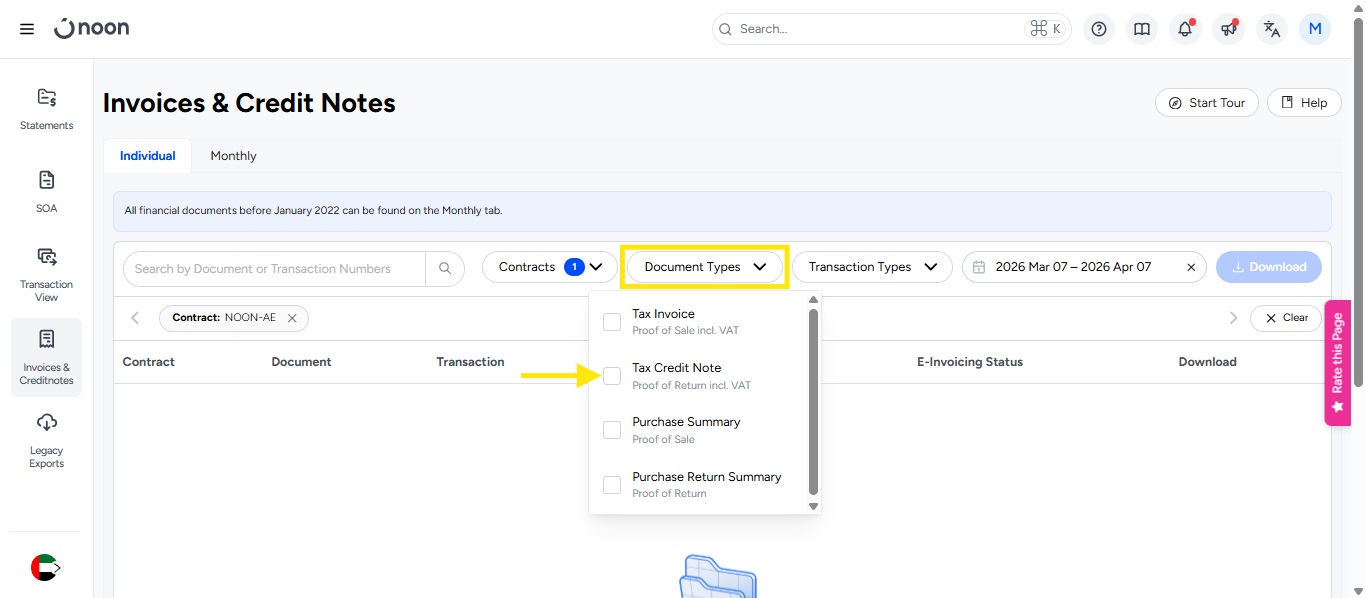Select the Individual tab

click(147, 156)
